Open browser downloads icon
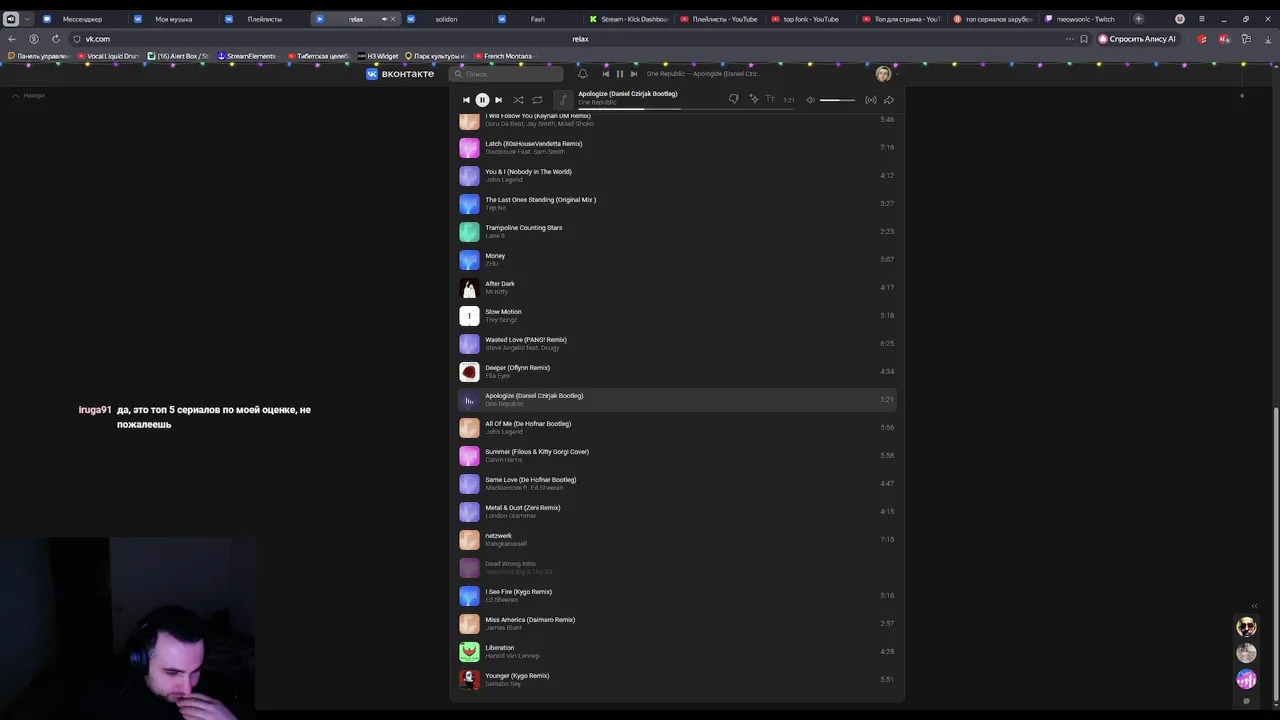 click(x=1266, y=39)
